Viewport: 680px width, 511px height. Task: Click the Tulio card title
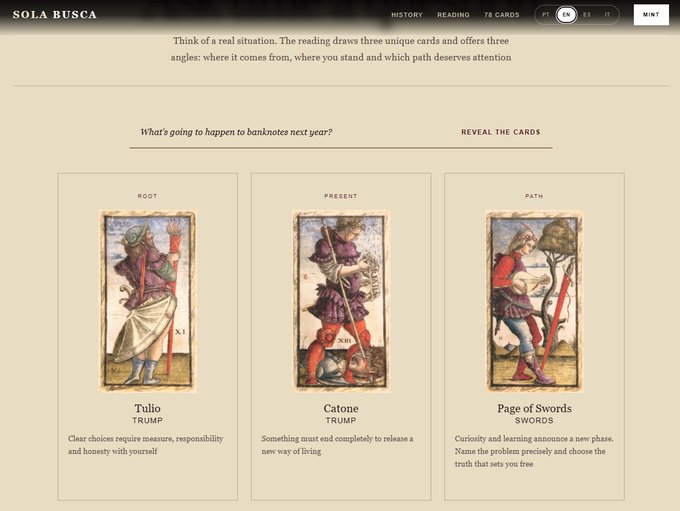147,408
